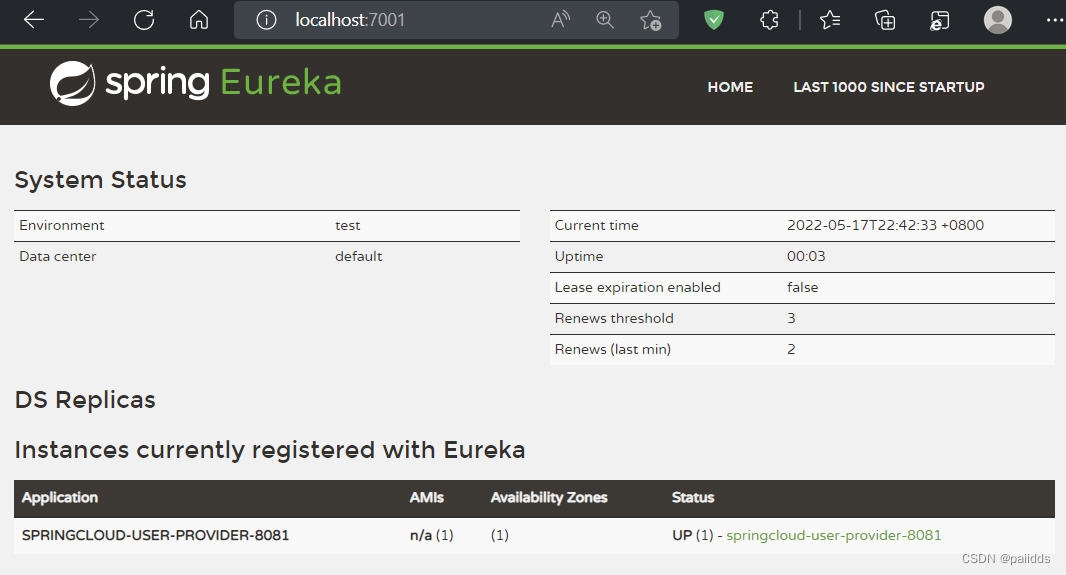The width and height of the screenshot is (1066, 575).
Task: Select the Uptime label
Action: [579, 256]
